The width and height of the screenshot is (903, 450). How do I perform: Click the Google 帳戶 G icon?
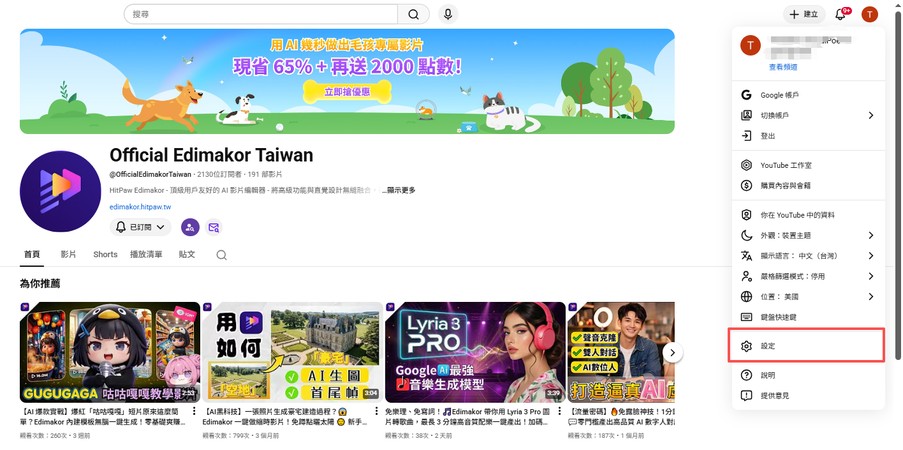(x=746, y=95)
